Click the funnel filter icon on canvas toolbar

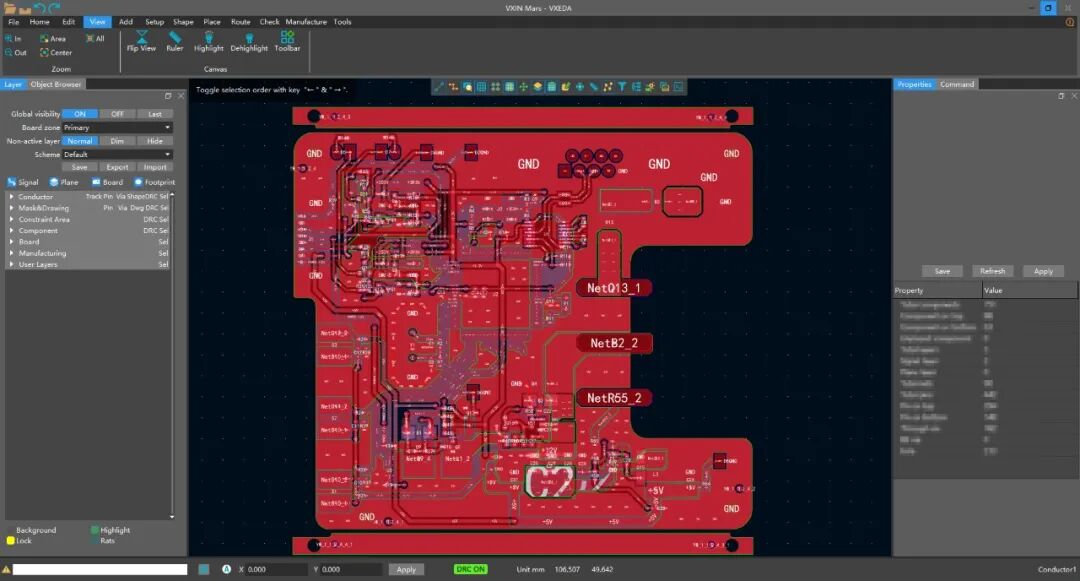coord(622,87)
